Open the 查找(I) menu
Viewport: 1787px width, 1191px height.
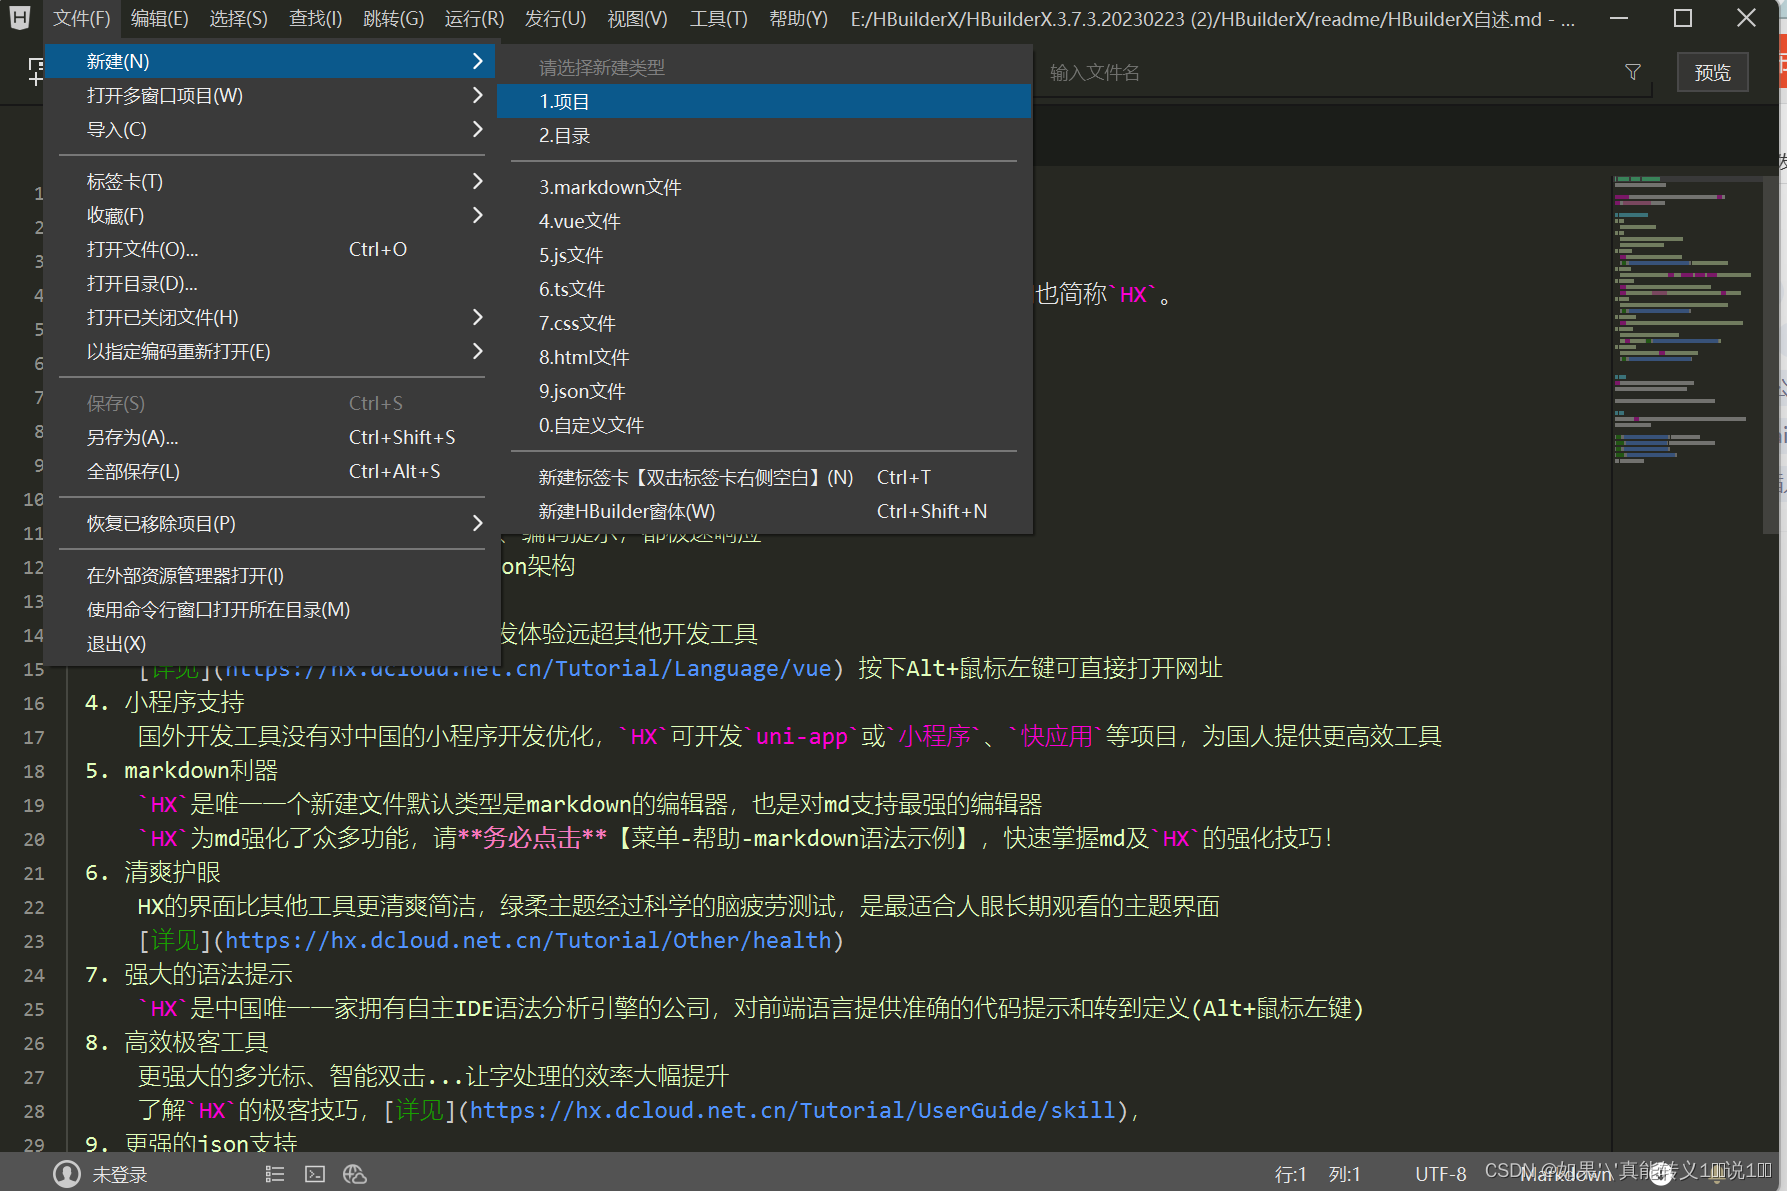coord(315,19)
